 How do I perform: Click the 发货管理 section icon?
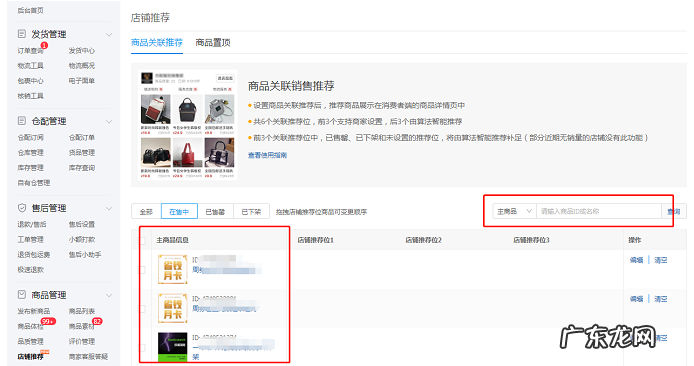tap(22, 34)
